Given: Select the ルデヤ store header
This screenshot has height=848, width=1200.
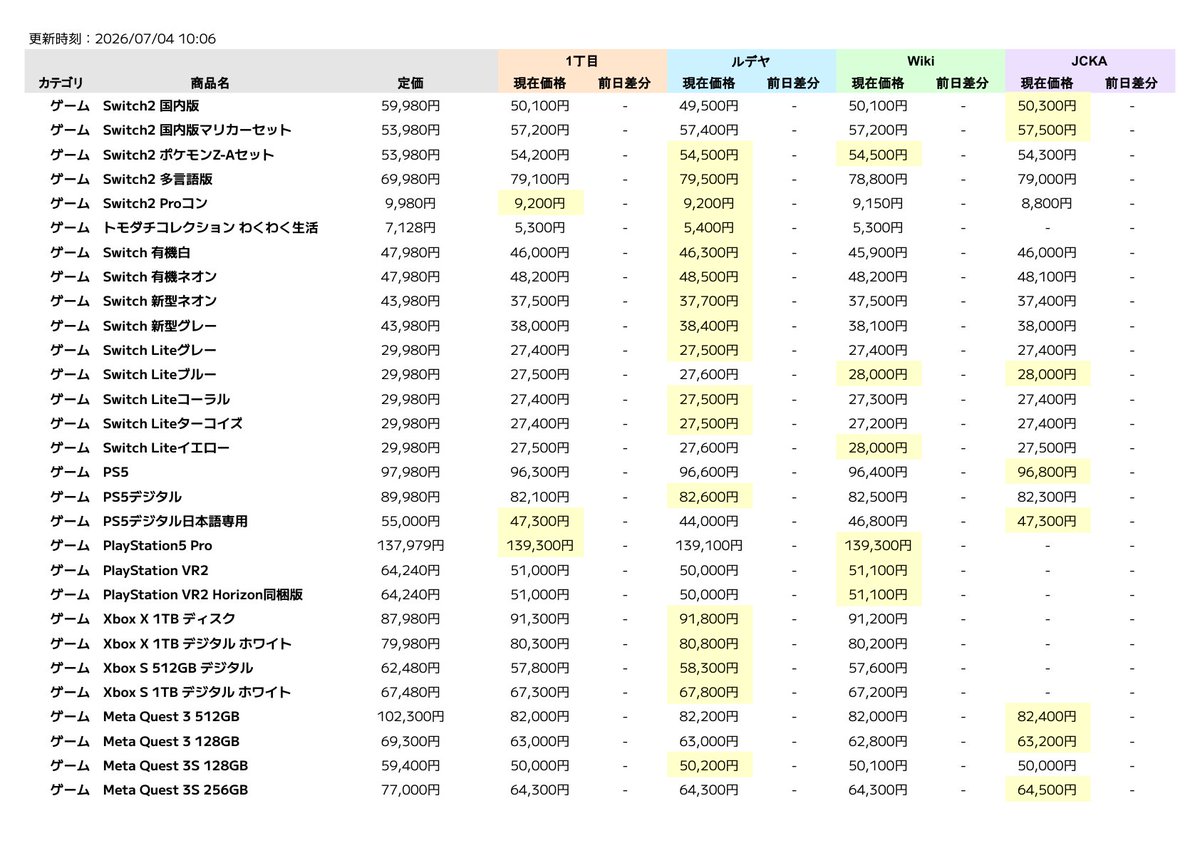Looking at the screenshot, I should tap(750, 61).
